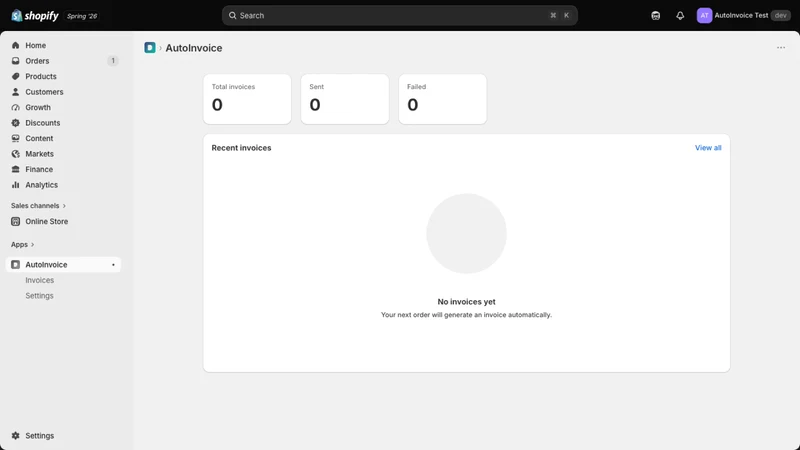
Task: Open the Home icon in sidebar
Action: [x=15, y=45]
